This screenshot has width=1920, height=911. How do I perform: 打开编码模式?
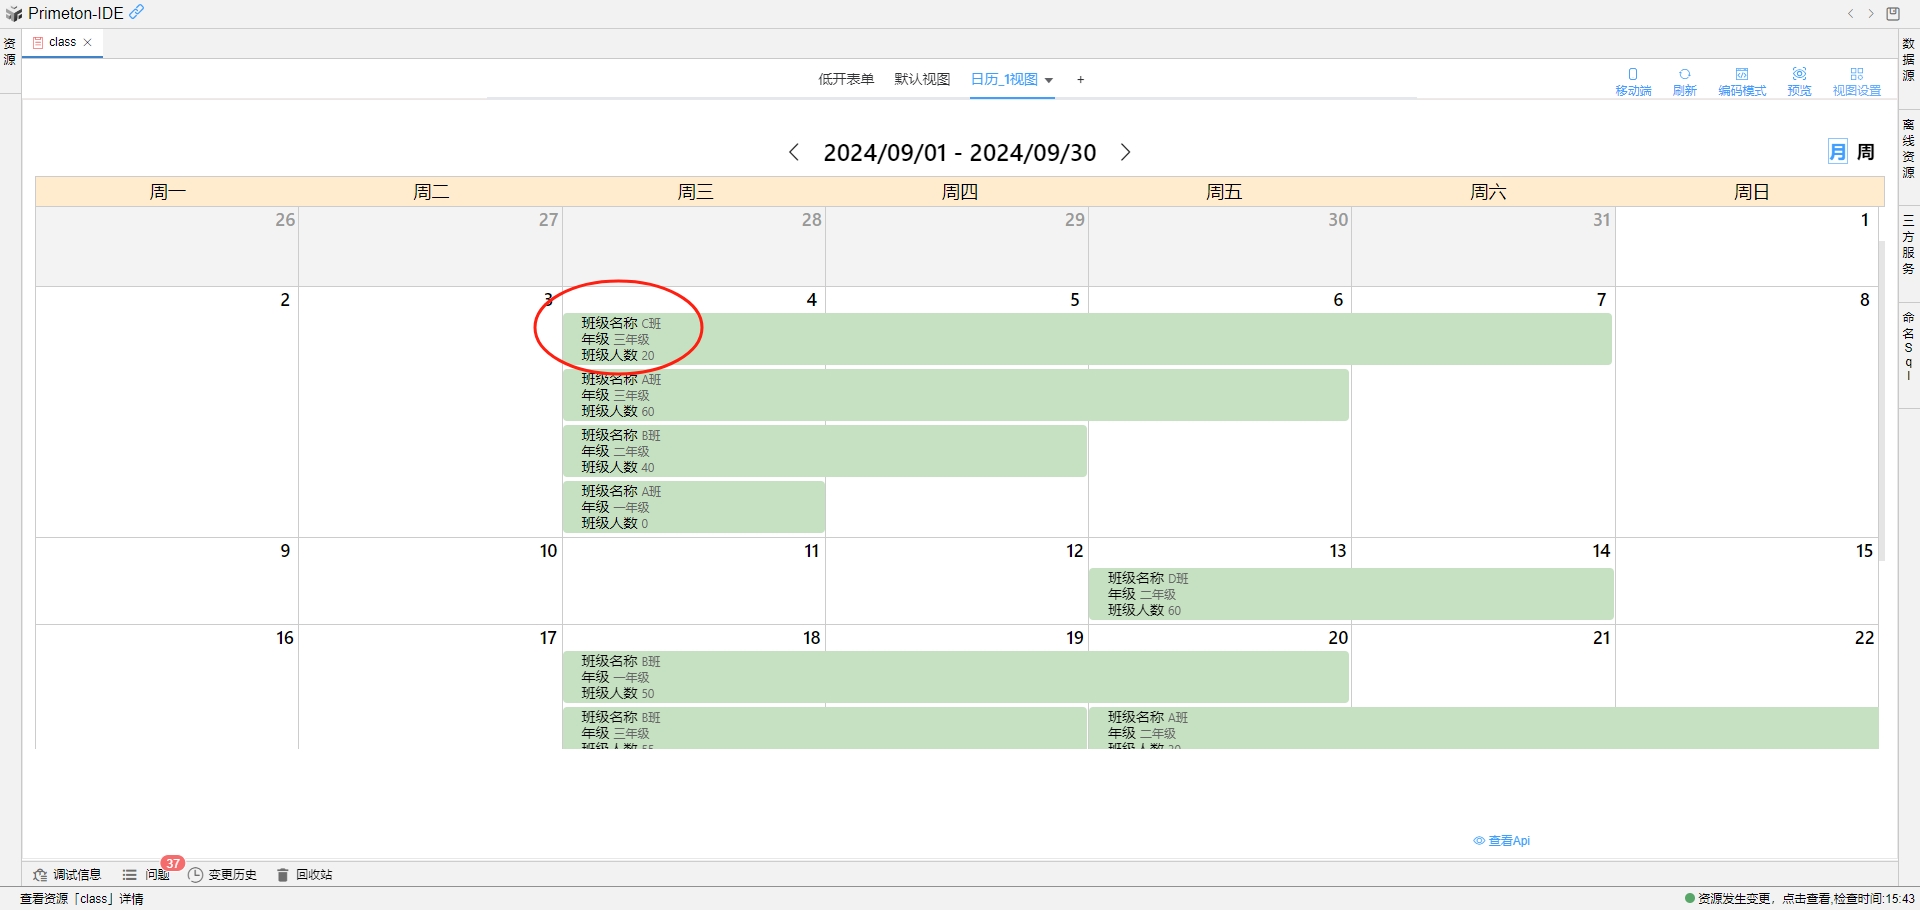click(x=1742, y=80)
